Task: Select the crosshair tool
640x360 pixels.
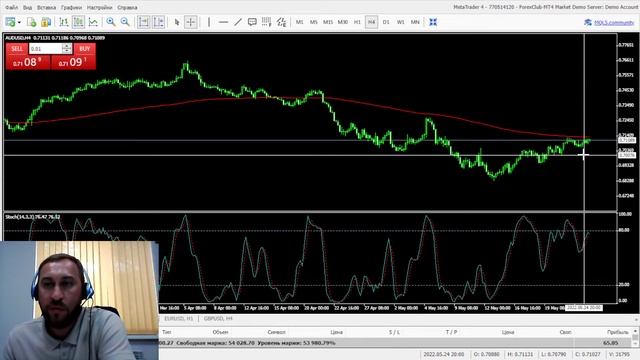Action: 191,22
